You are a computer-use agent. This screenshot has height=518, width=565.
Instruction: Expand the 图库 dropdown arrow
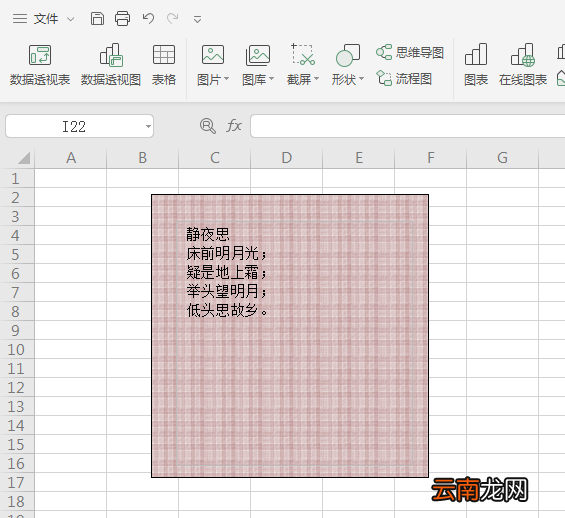click(x=272, y=79)
